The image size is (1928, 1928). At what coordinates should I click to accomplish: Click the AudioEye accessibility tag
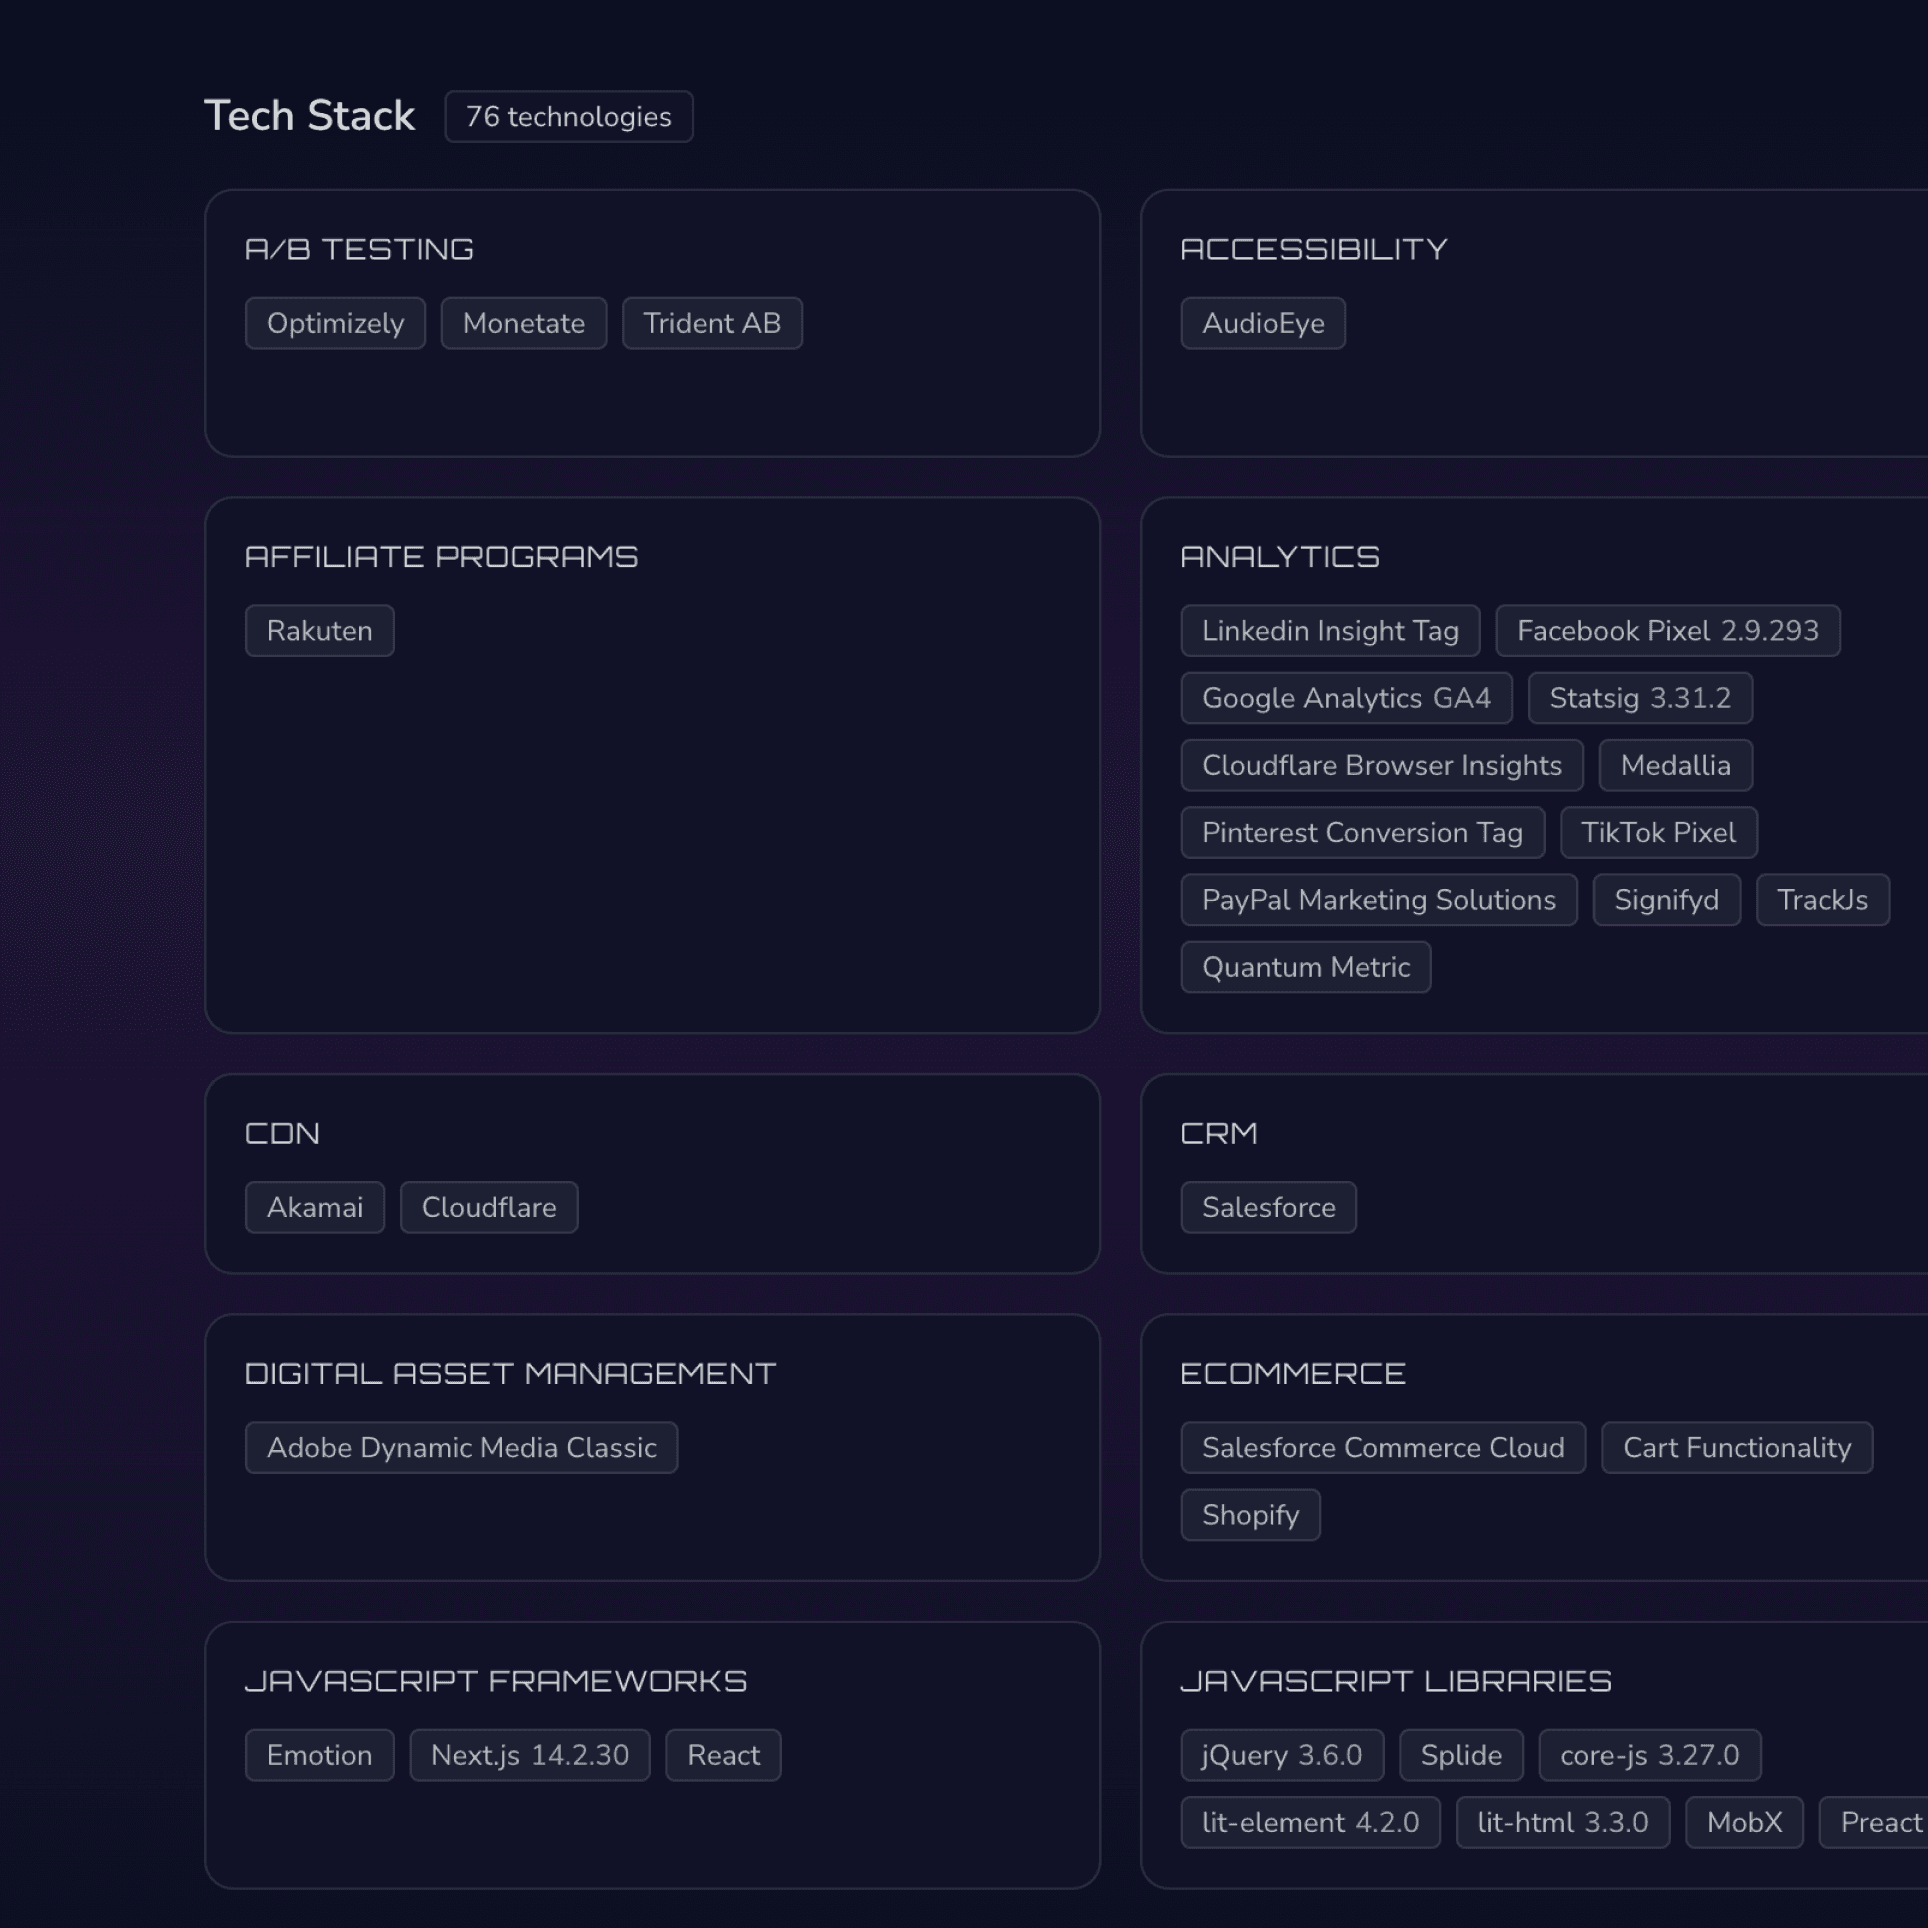coord(1263,323)
